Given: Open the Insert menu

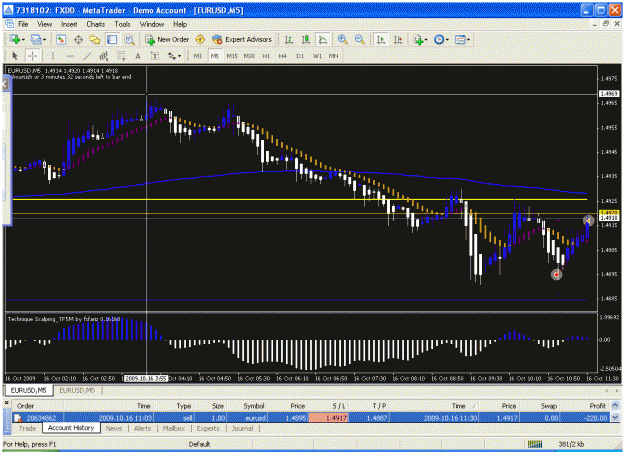Looking at the screenshot, I should pos(69,24).
